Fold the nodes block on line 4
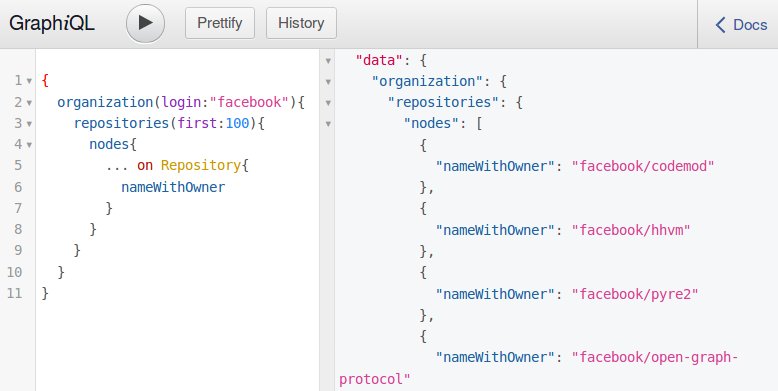Image resolution: width=778 pixels, height=391 pixels. (29, 145)
